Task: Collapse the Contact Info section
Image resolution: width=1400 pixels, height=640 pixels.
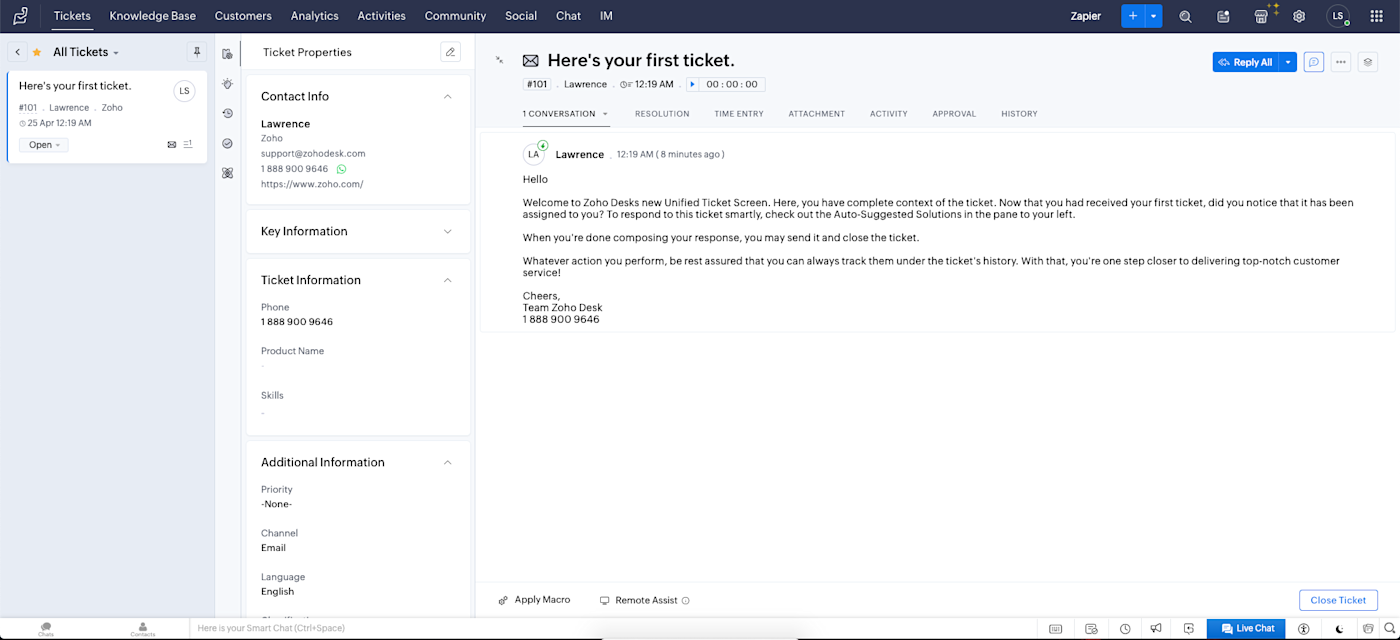Action: 448,96
